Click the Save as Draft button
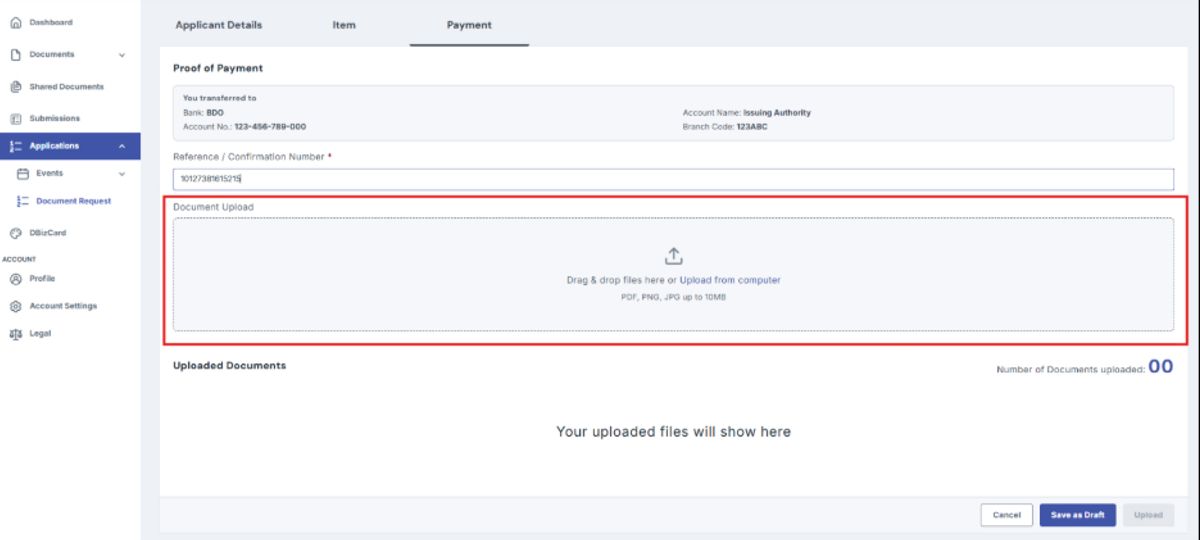This screenshot has height=540, width=1200. click(1077, 515)
